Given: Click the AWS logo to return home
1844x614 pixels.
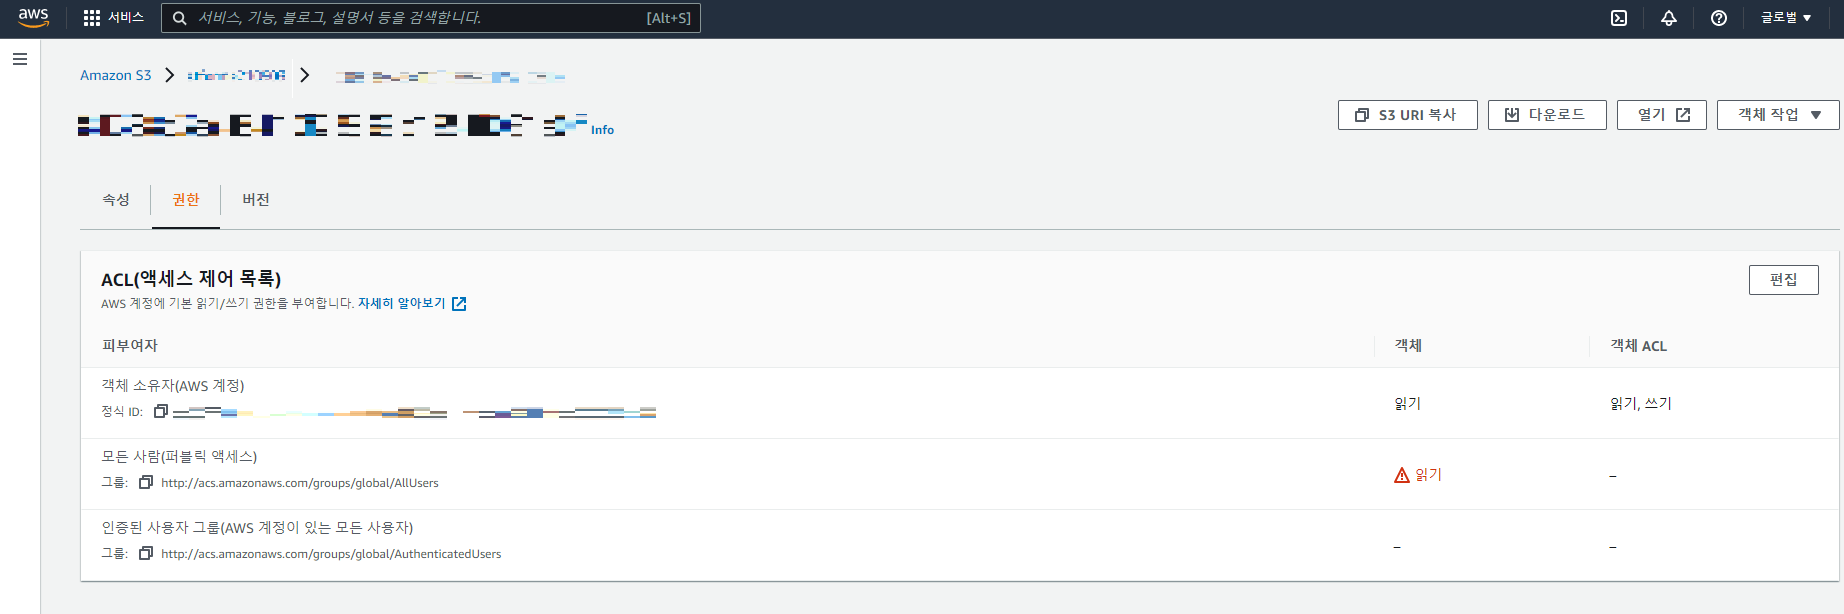Looking at the screenshot, I should click(x=31, y=17).
